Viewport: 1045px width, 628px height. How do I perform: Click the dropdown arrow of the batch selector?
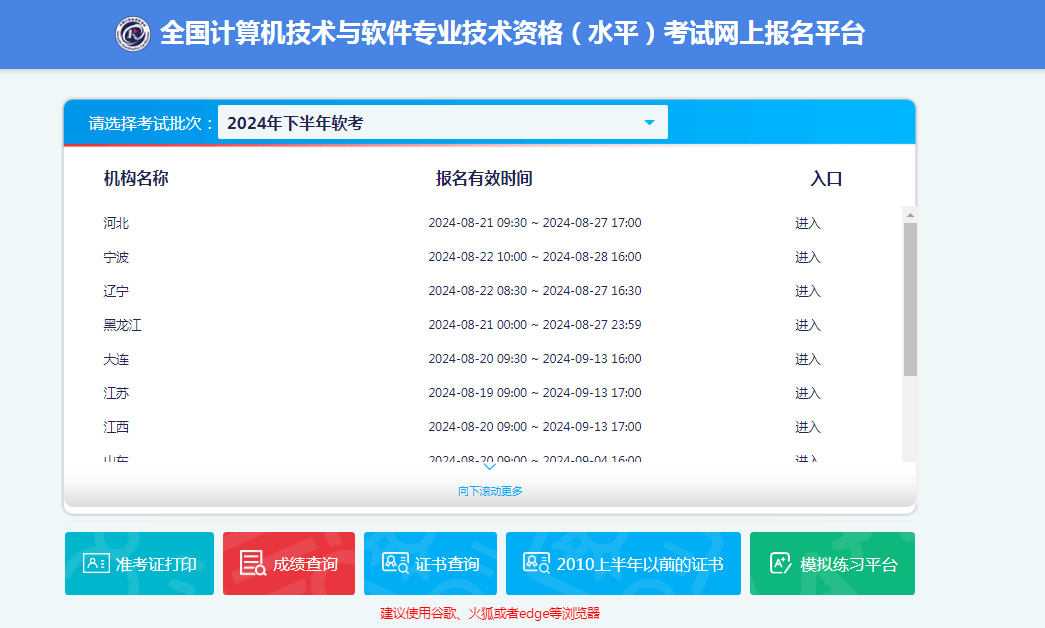[x=651, y=121]
